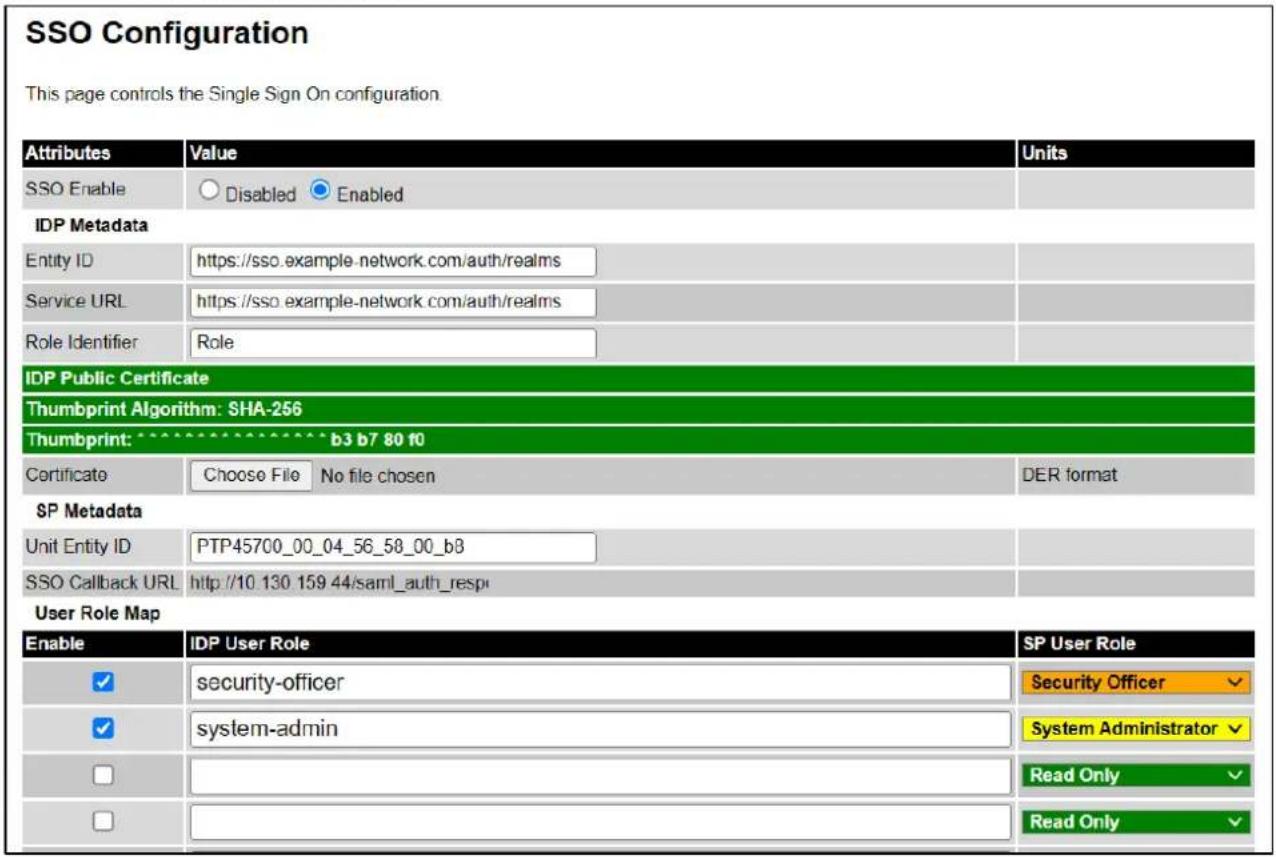Click the system-admin IDP User Role field
The width and height of the screenshot is (1276, 857).
[599, 729]
